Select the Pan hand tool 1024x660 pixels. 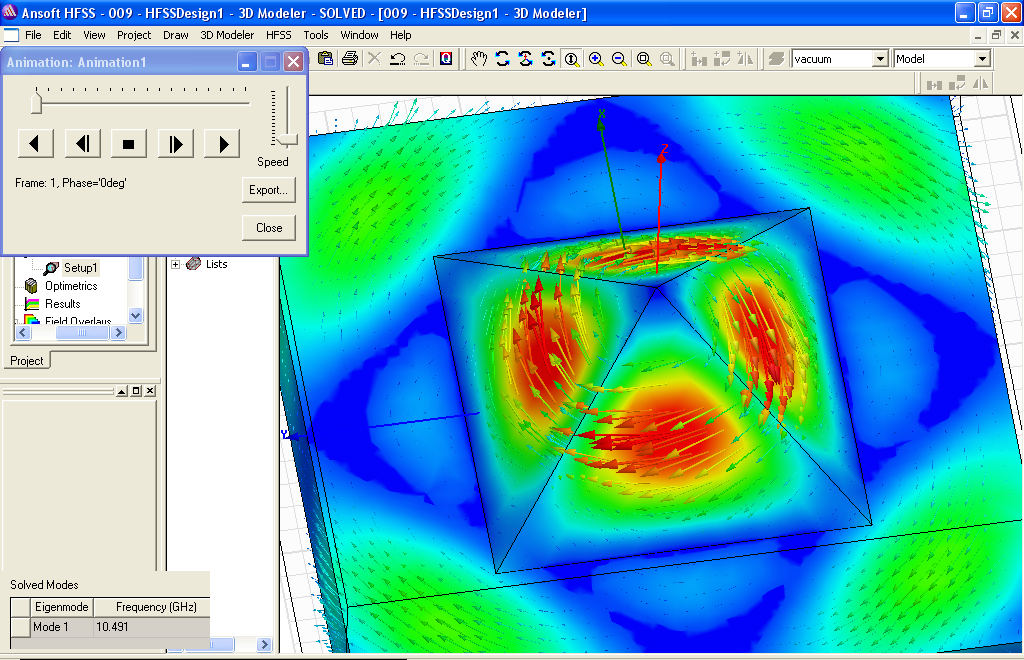[x=479, y=59]
